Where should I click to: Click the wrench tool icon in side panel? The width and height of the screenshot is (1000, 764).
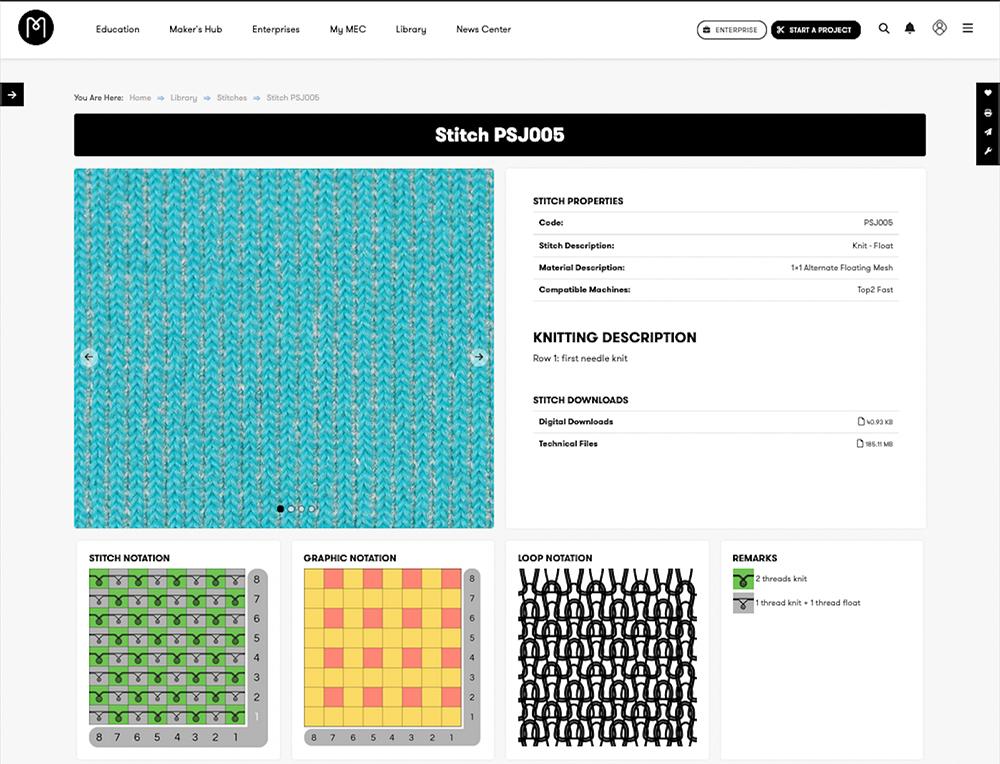pyautogui.click(x=988, y=152)
